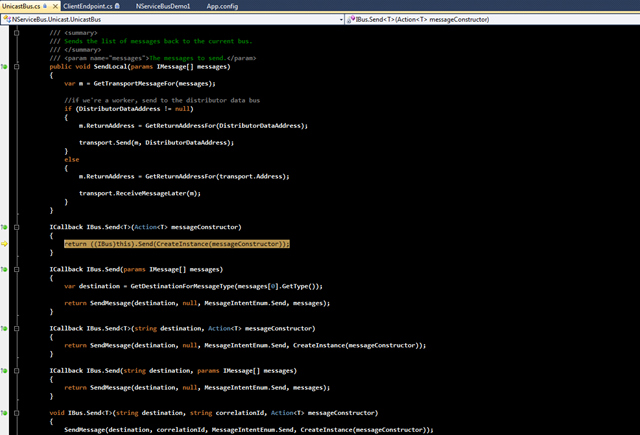640x435 pixels.
Task: Click 'ICallback IBus.Send<T>(string destination, Action<T>' signature
Action: [x=182, y=328]
